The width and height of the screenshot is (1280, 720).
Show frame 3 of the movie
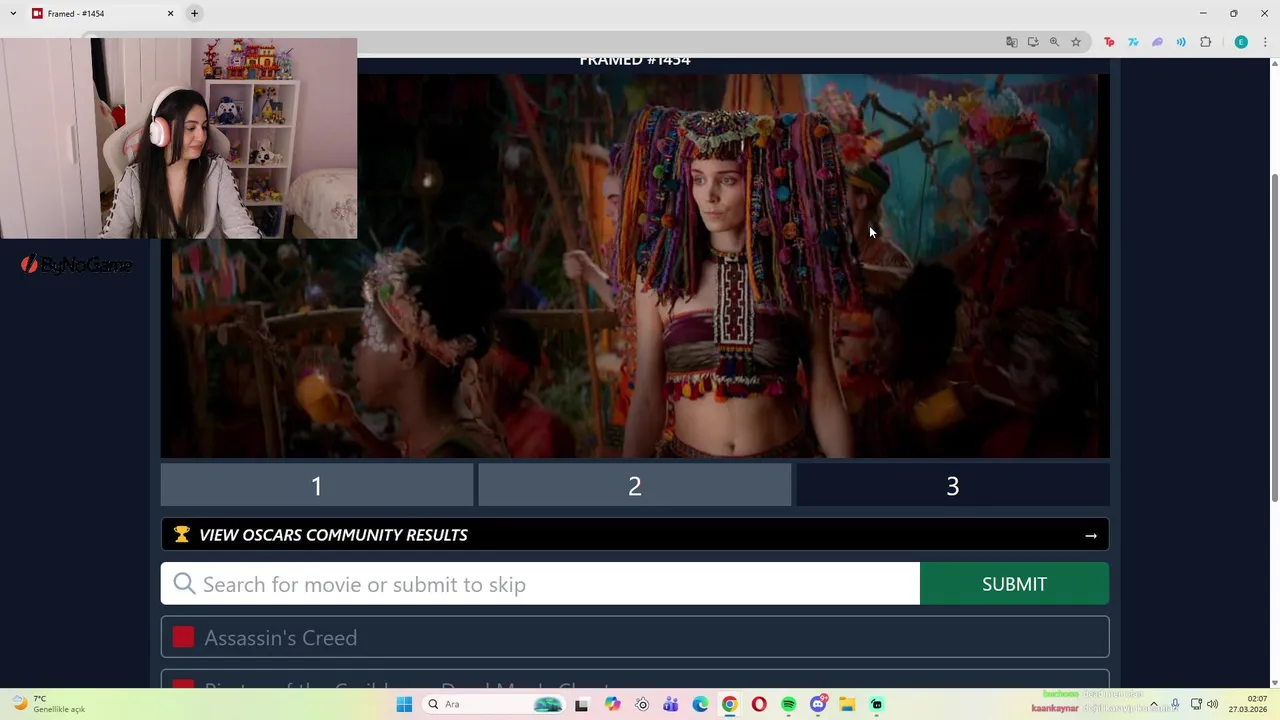point(952,486)
